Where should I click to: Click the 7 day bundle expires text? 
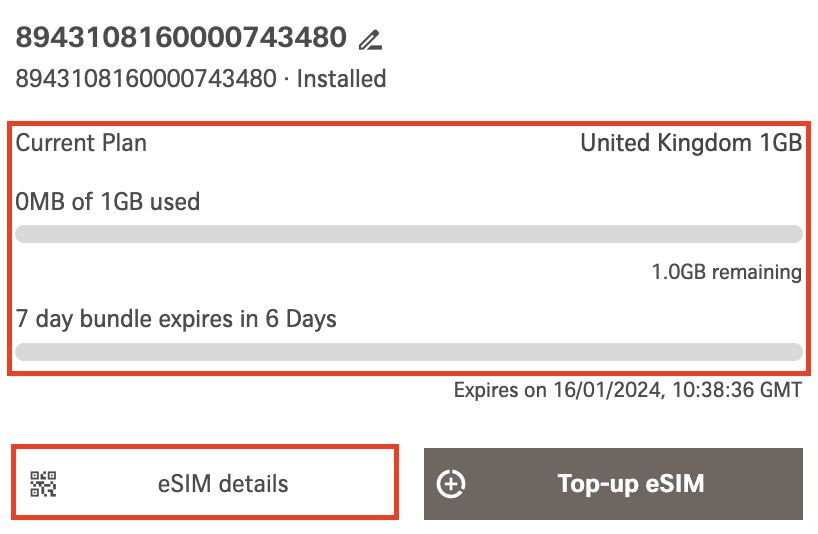(176, 320)
